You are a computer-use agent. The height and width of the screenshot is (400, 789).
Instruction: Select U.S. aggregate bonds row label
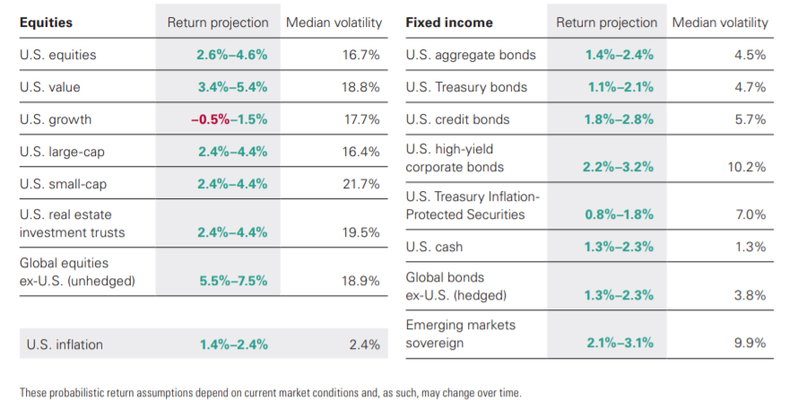pos(471,55)
